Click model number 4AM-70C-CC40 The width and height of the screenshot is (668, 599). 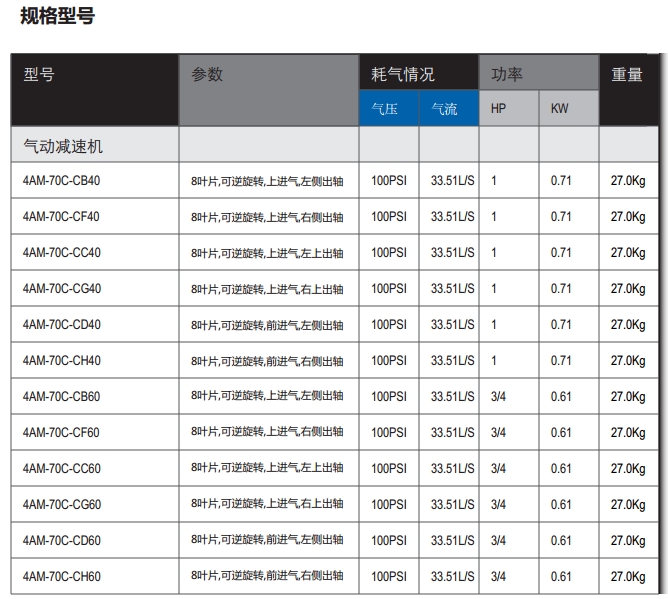tap(61, 253)
